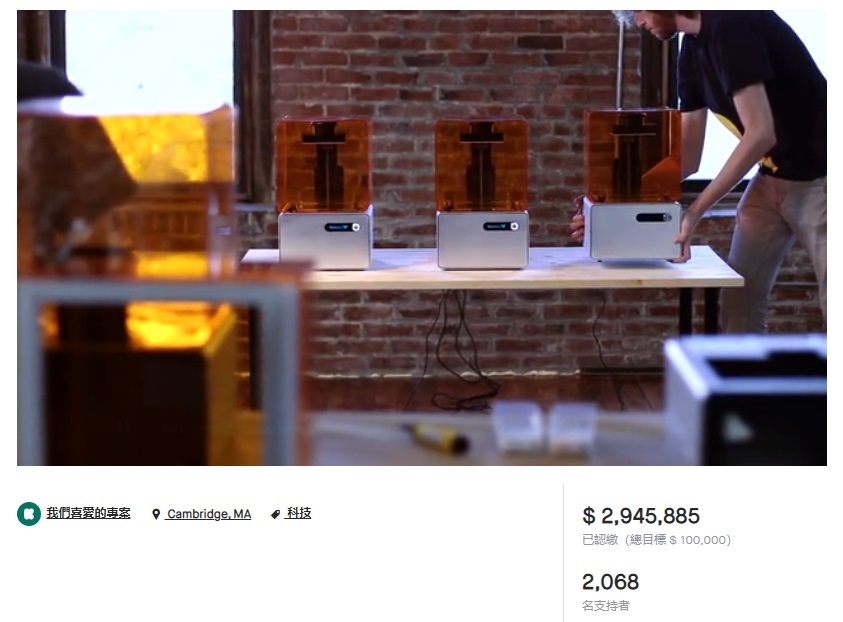Click the right printer held by the man
843x622 pixels.
[633, 184]
